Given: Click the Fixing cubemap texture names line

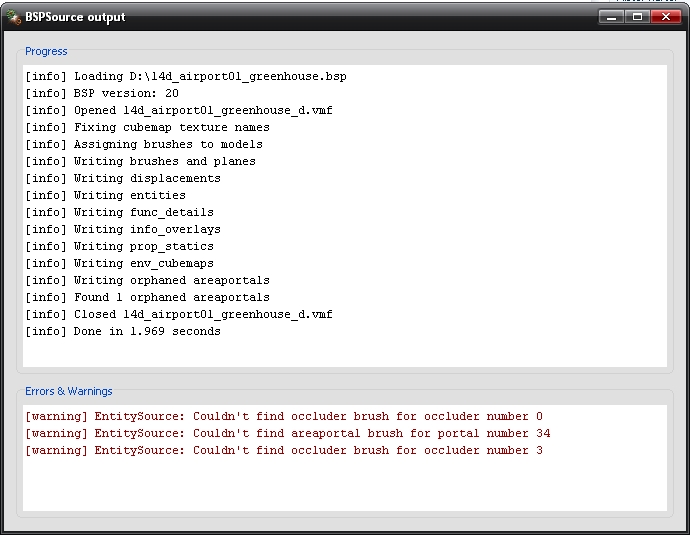Looking at the screenshot, I should pos(147,128).
